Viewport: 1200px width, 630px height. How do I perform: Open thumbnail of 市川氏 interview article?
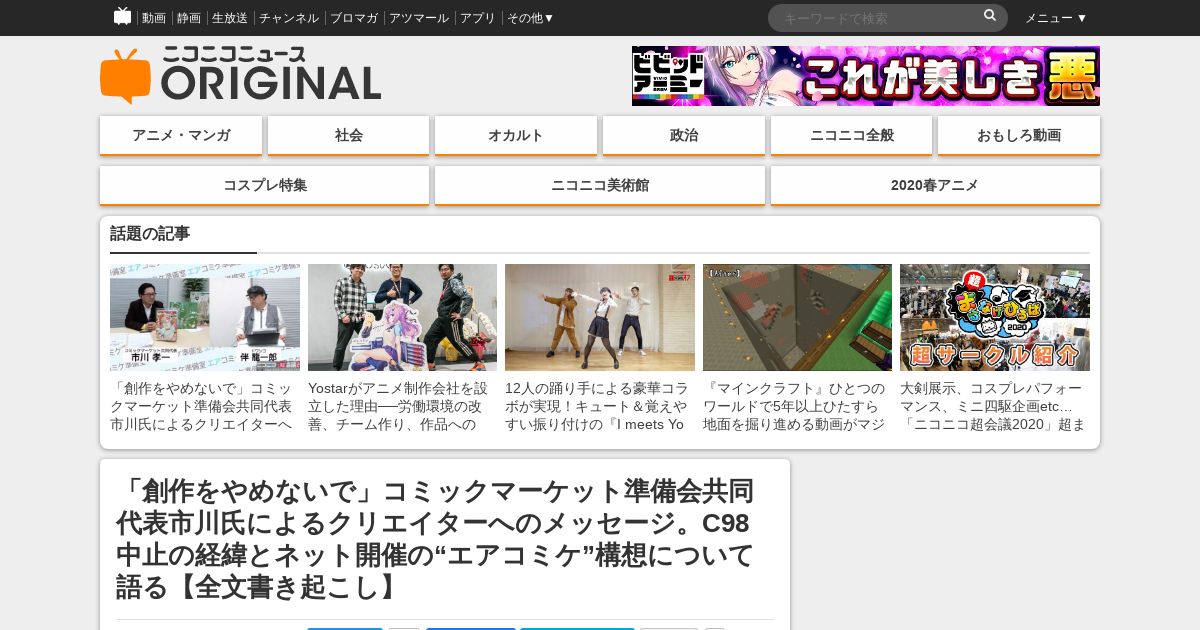tap(205, 318)
